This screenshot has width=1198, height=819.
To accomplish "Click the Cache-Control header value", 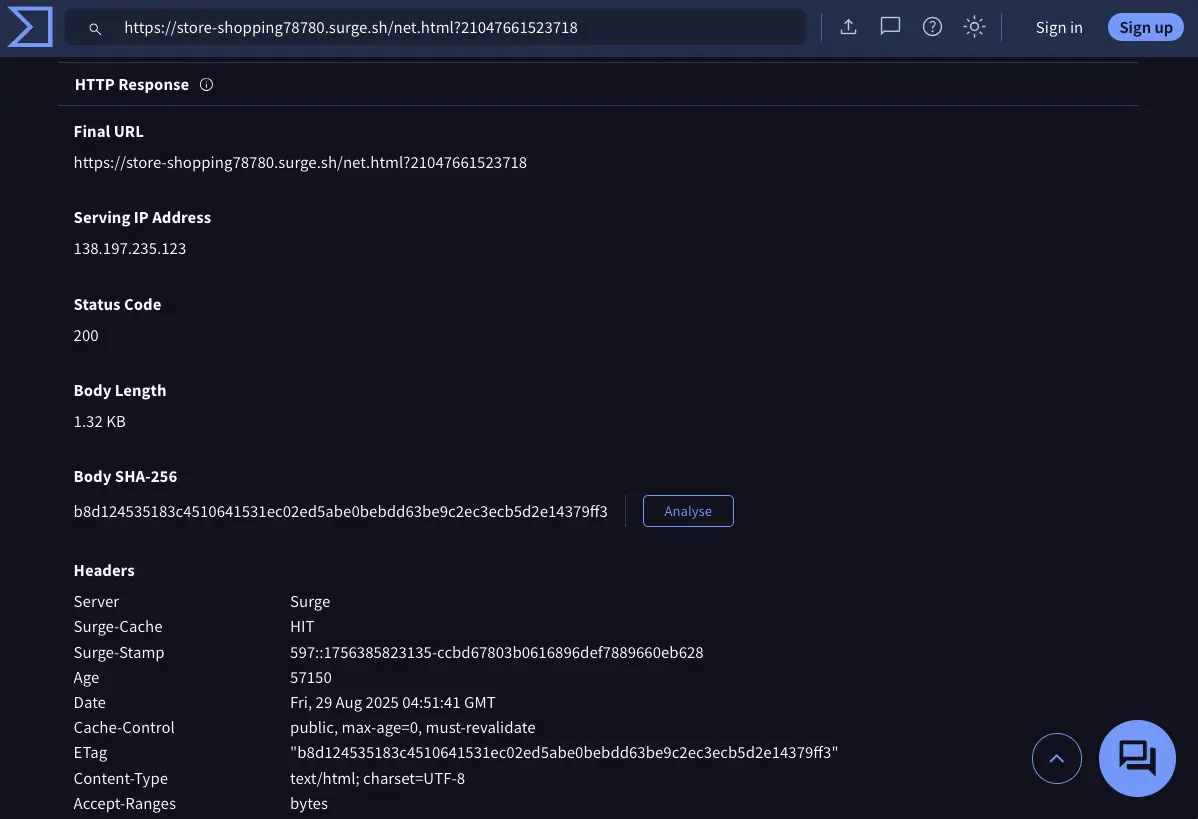I will pyautogui.click(x=412, y=727).
